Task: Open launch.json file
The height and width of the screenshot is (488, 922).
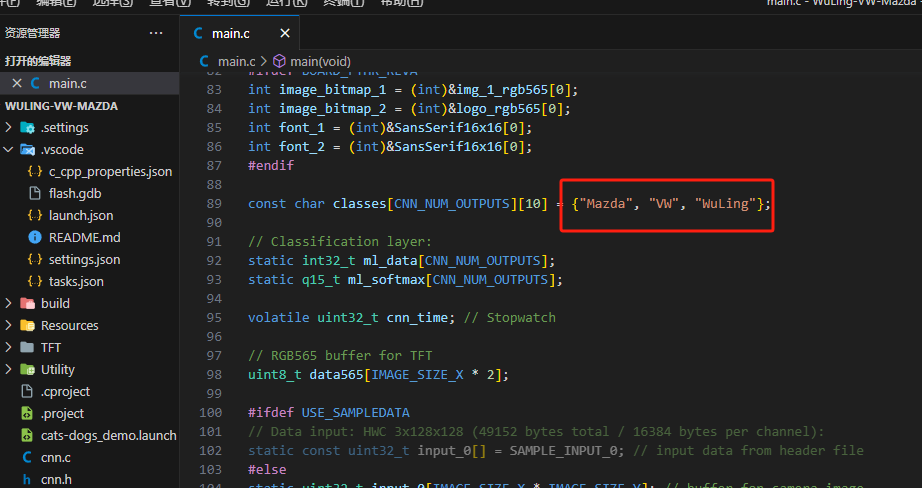Action: [81, 215]
